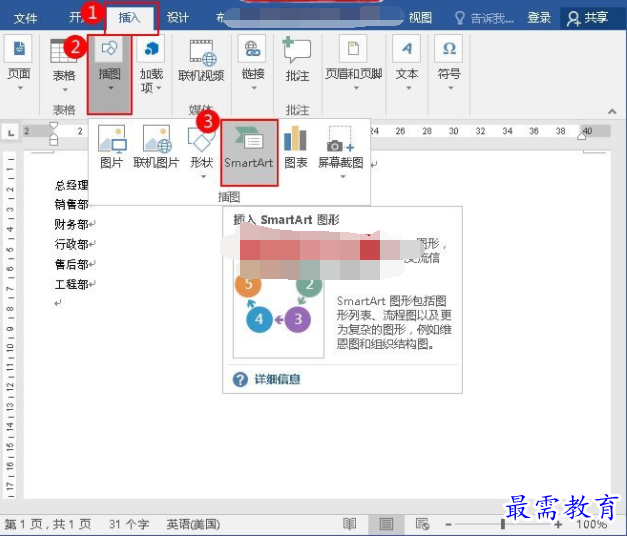Click the zoom slider handle
Image resolution: width=627 pixels, height=539 pixels.
click(503, 524)
